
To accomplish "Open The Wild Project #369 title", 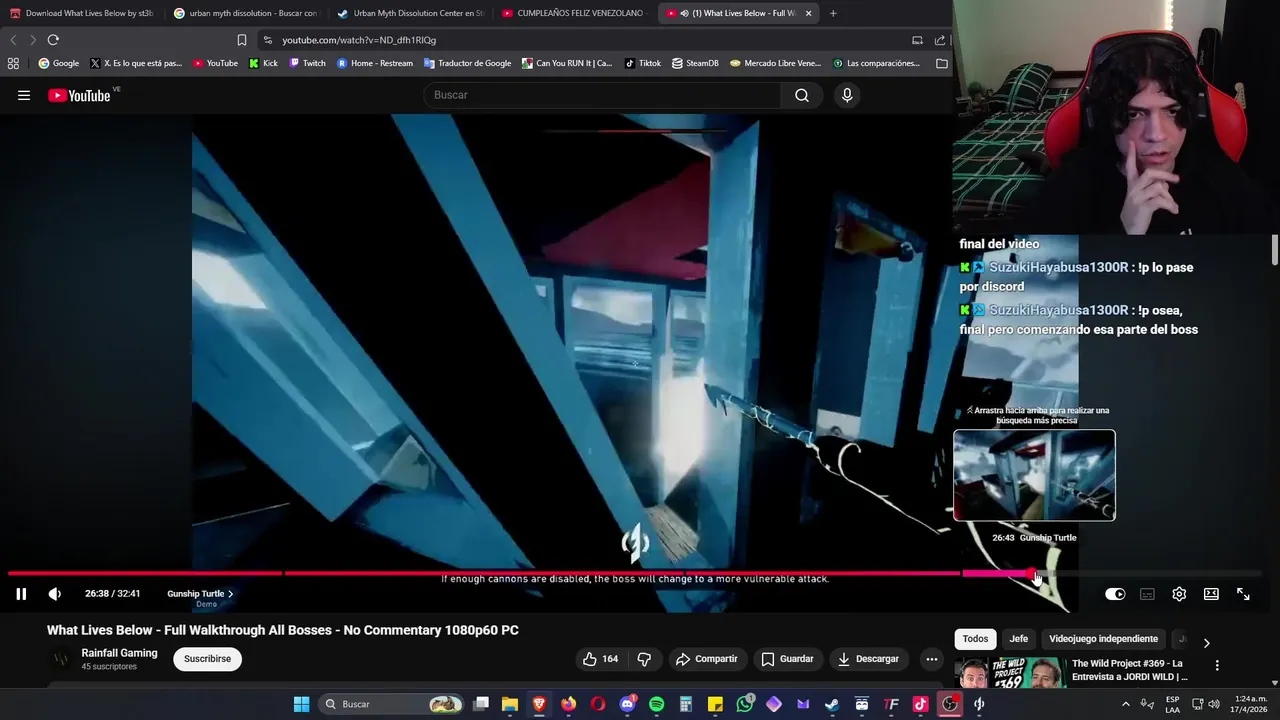I will click(x=1129, y=670).
